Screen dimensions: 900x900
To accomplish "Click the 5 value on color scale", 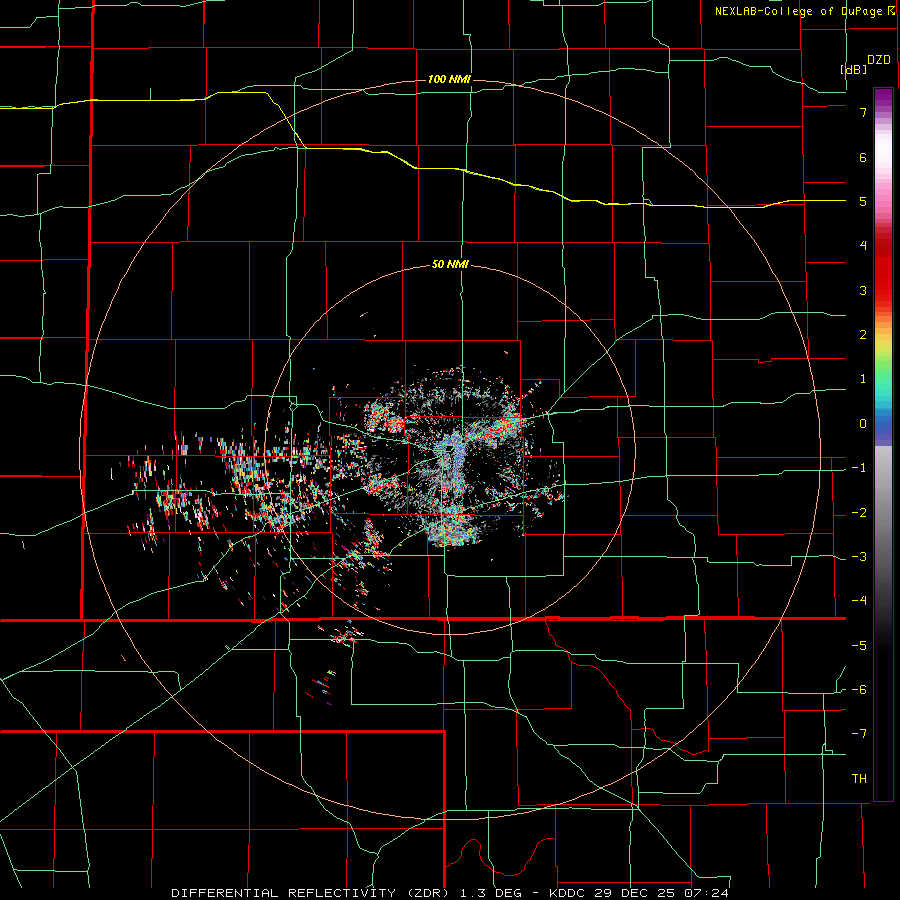I will pyautogui.click(x=863, y=202).
